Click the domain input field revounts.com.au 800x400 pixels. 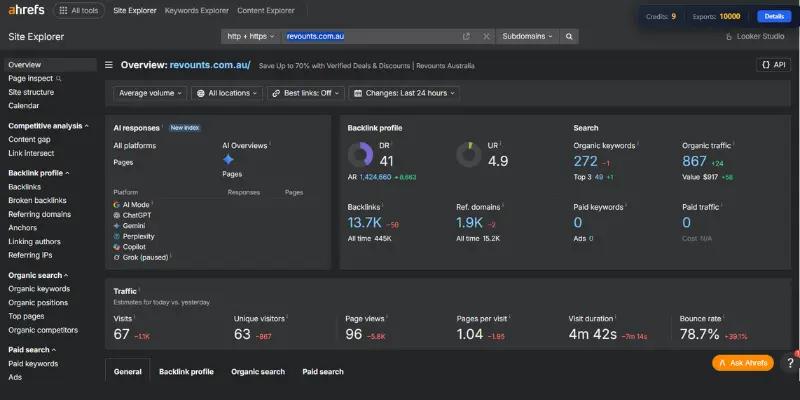coord(371,36)
